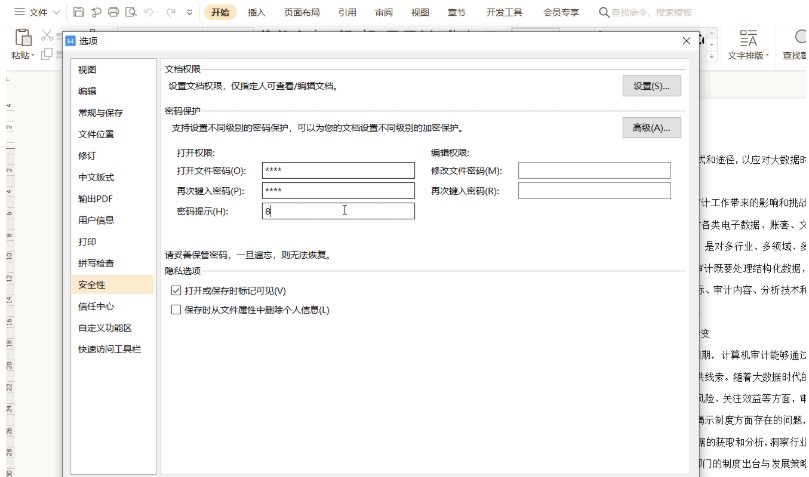Click the 文字排版 text layout icon
This screenshot has height=477, width=809.
747,38
